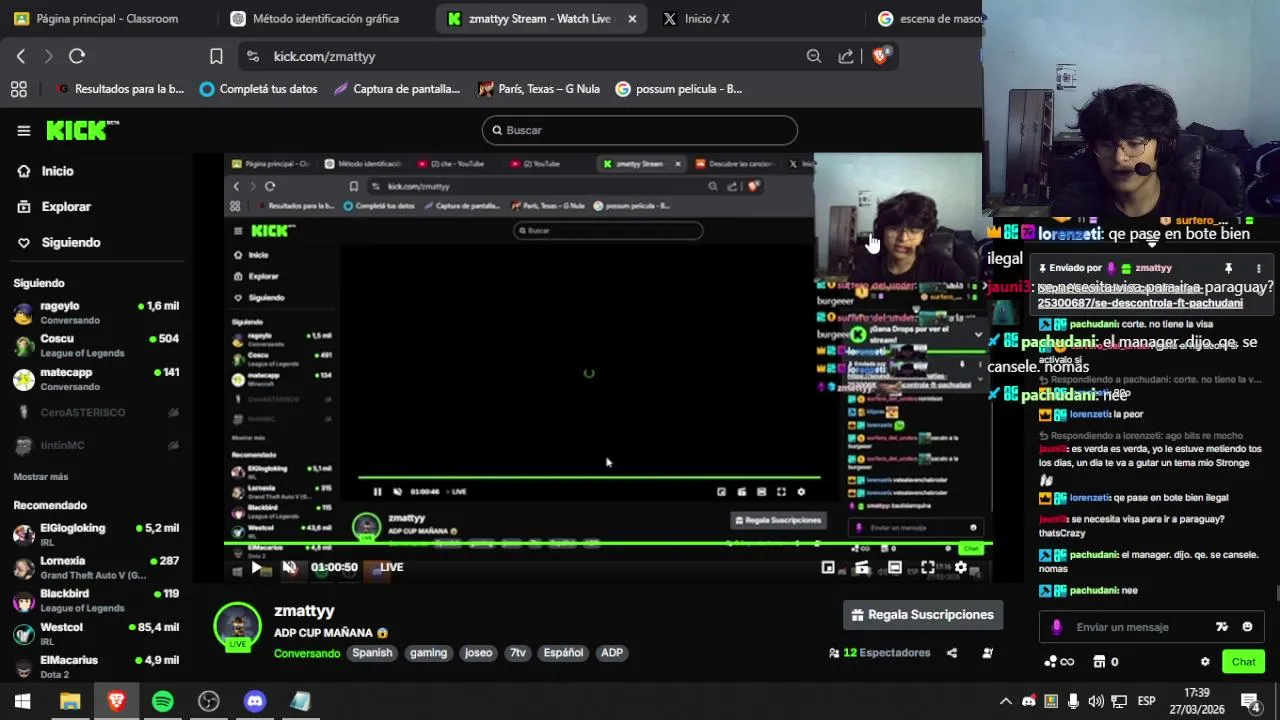
Task: Follow zmattyy with the user icon
Action: point(987,653)
